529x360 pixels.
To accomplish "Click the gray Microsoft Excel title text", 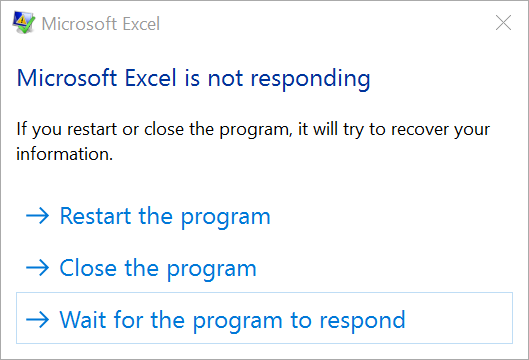I will (101, 24).
